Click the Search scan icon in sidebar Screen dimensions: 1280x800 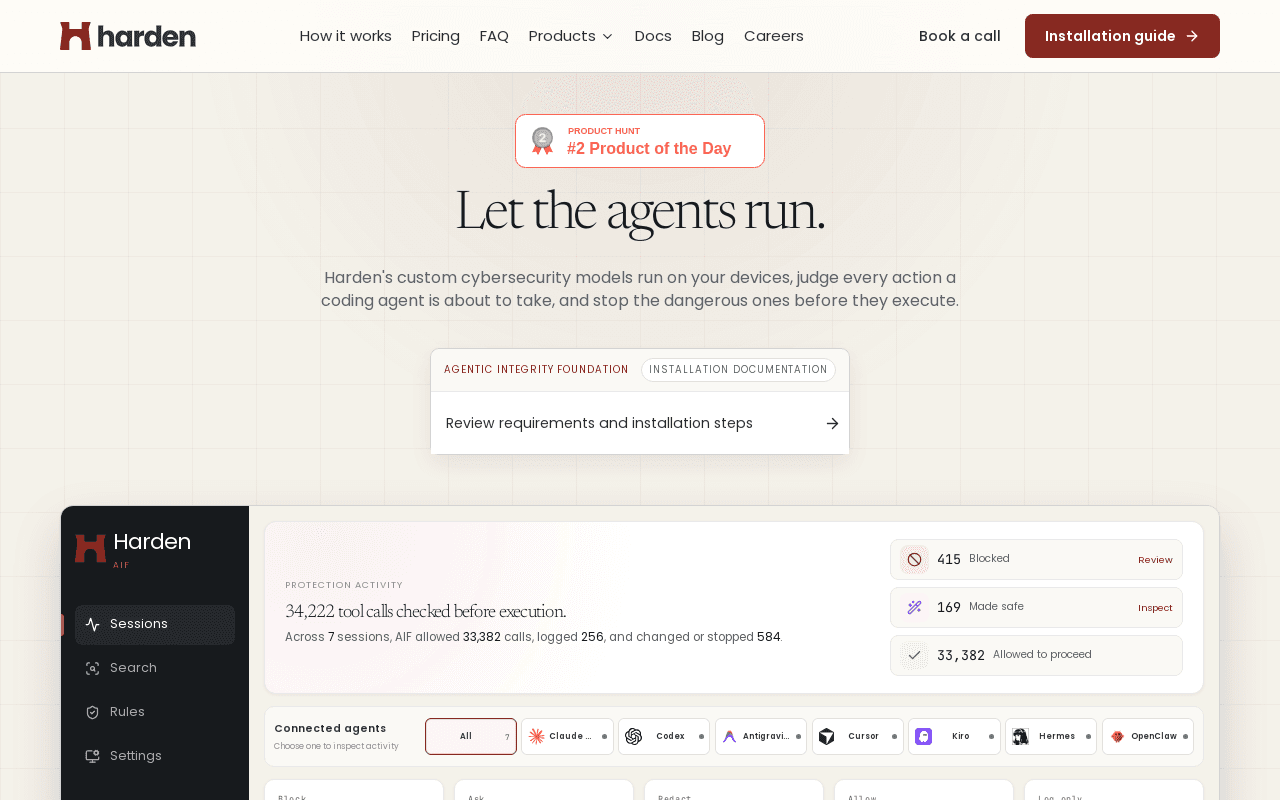93,668
